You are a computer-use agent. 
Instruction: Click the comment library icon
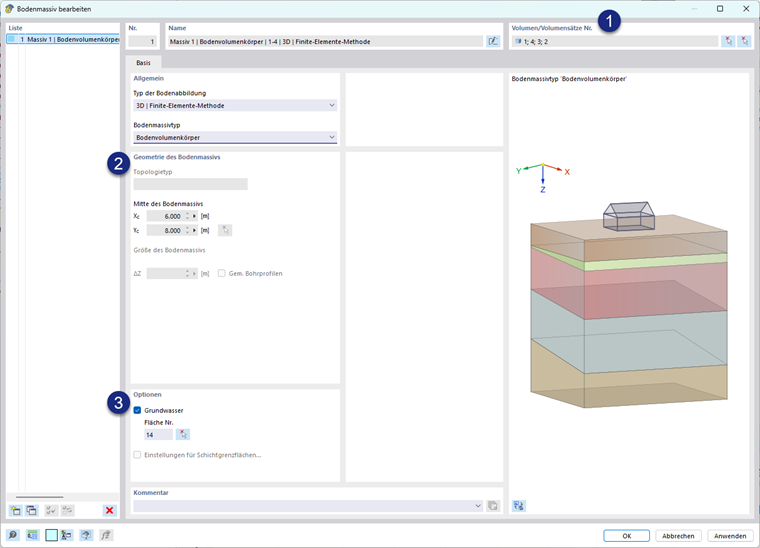click(493, 506)
